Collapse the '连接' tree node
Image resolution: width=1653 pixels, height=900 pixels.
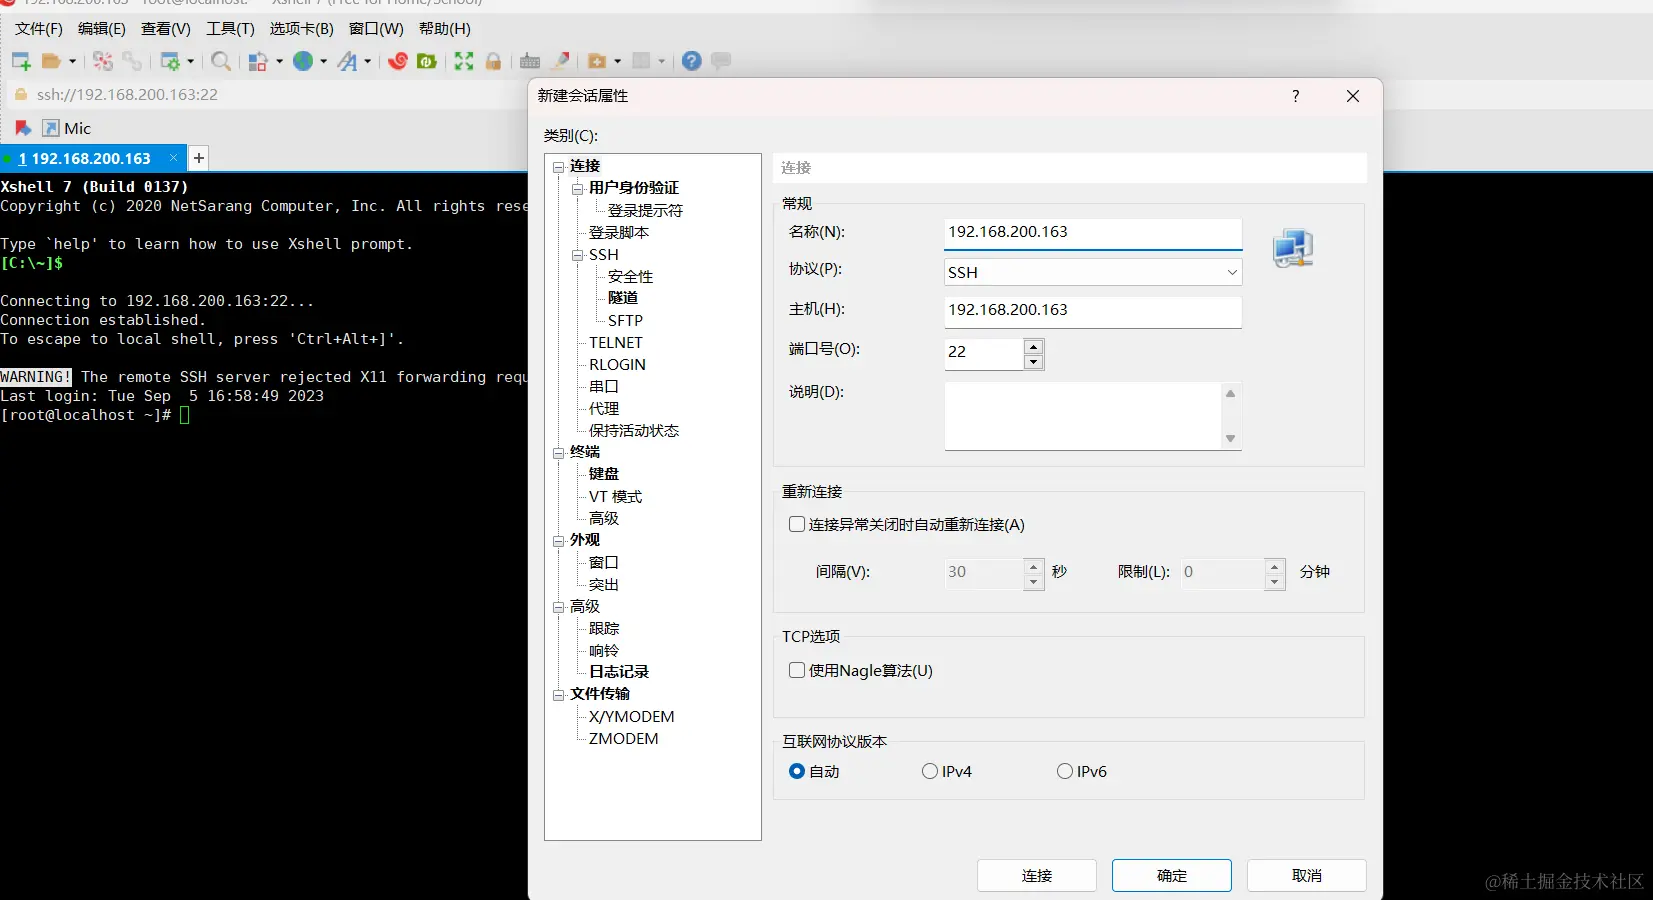[x=558, y=167]
